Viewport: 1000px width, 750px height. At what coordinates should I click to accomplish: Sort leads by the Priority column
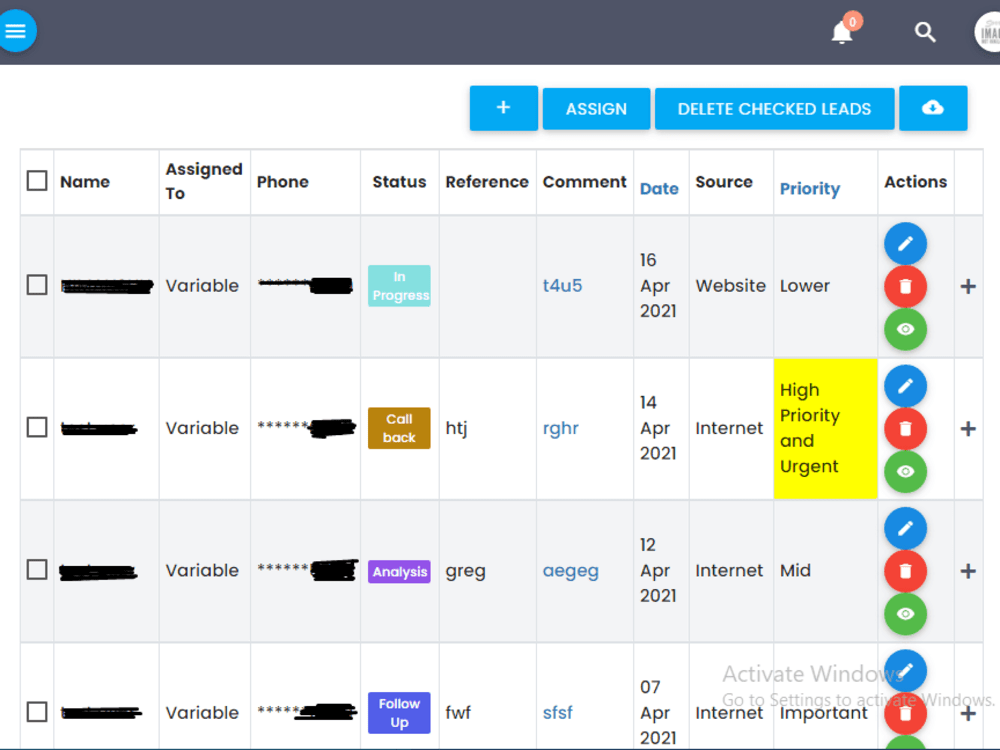coord(809,188)
